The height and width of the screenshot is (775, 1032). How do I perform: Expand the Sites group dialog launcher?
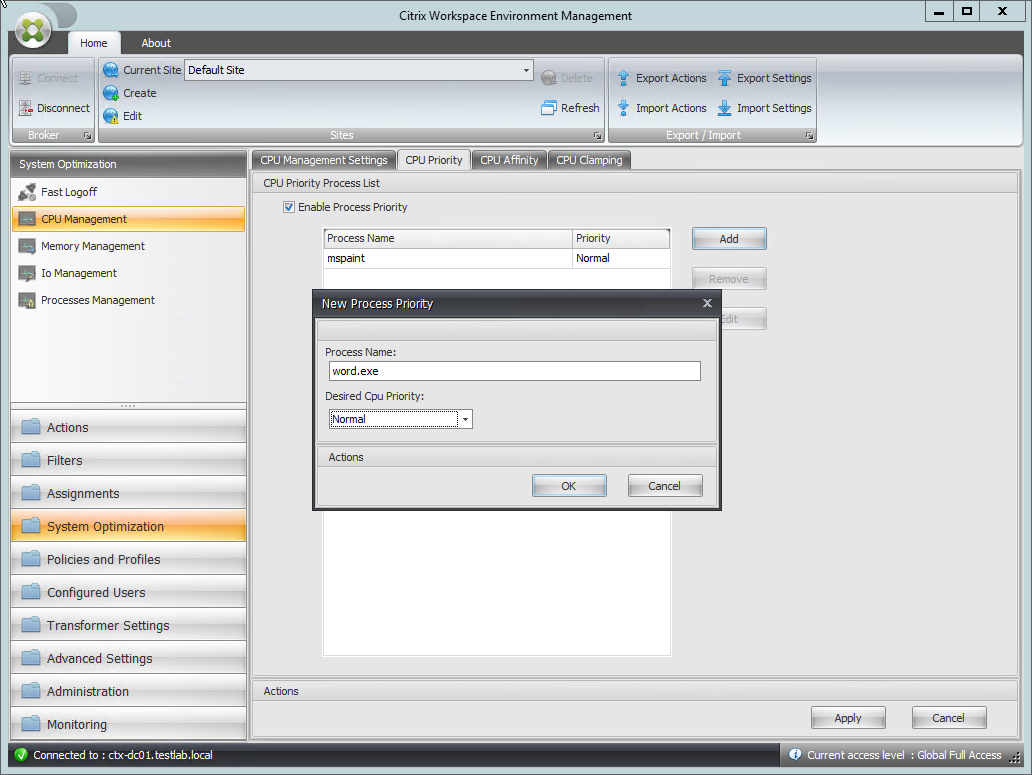point(597,136)
